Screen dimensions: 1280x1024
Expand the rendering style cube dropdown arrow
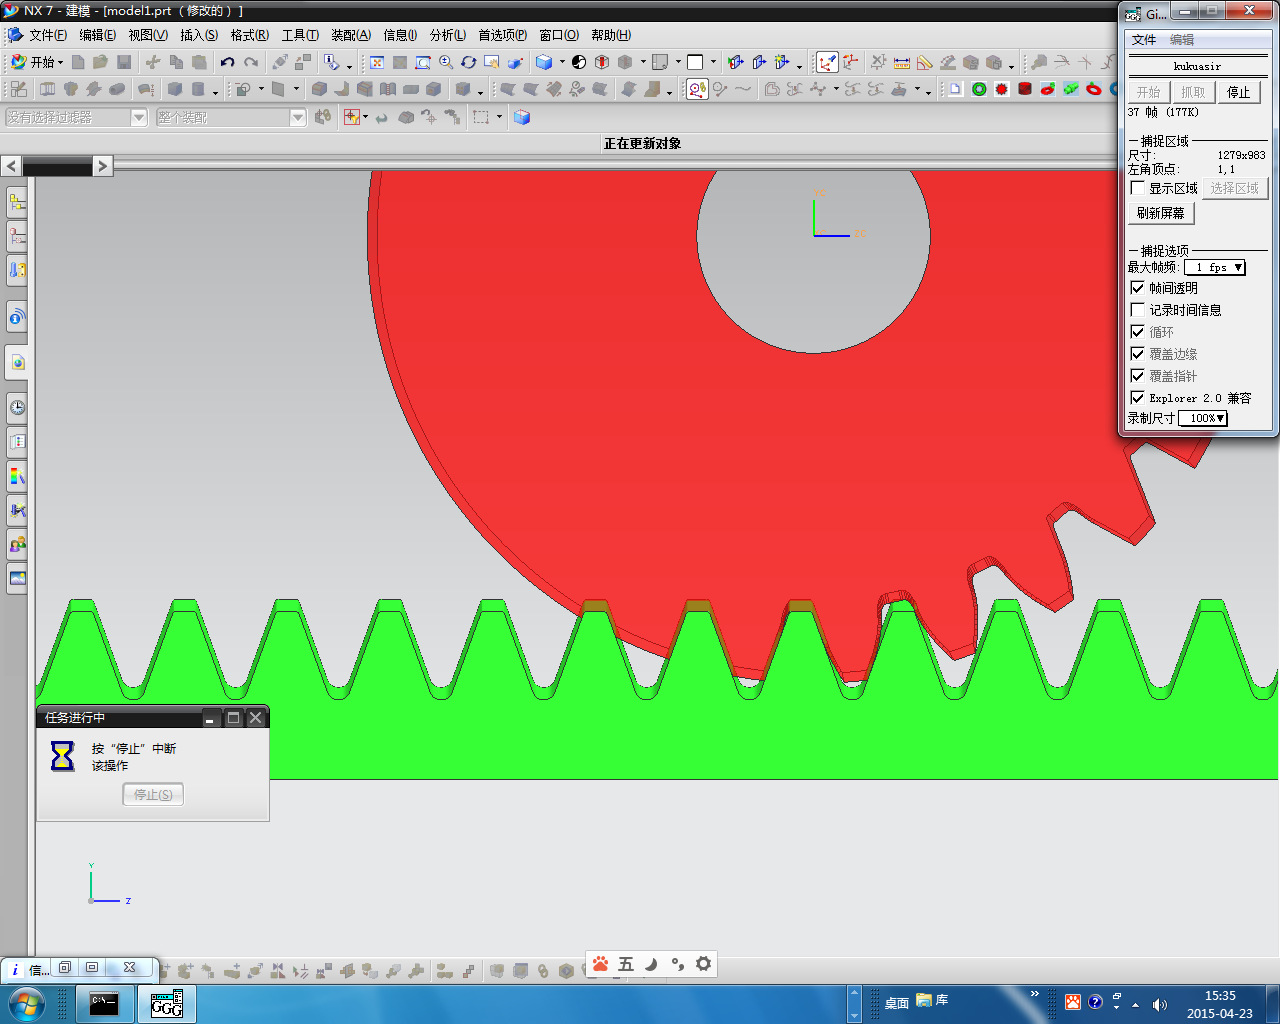click(563, 62)
